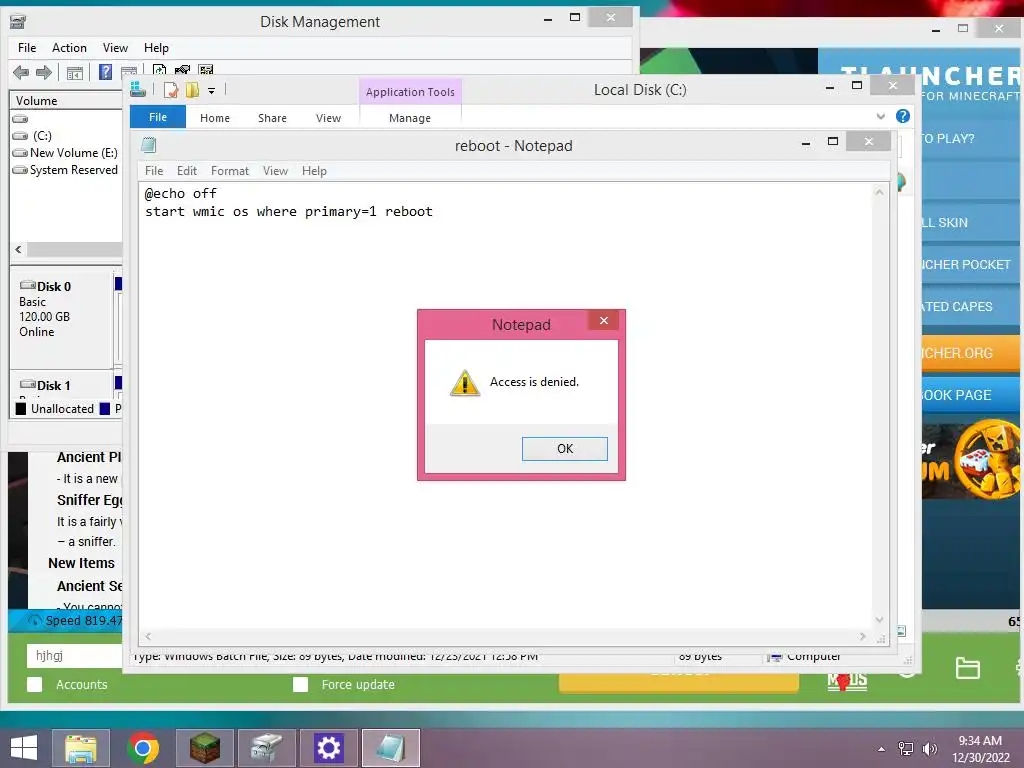Select the System Reserved volume row
The width and height of the screenshot is (1024, 768).
pyautogui.click(x=65, y=170)
